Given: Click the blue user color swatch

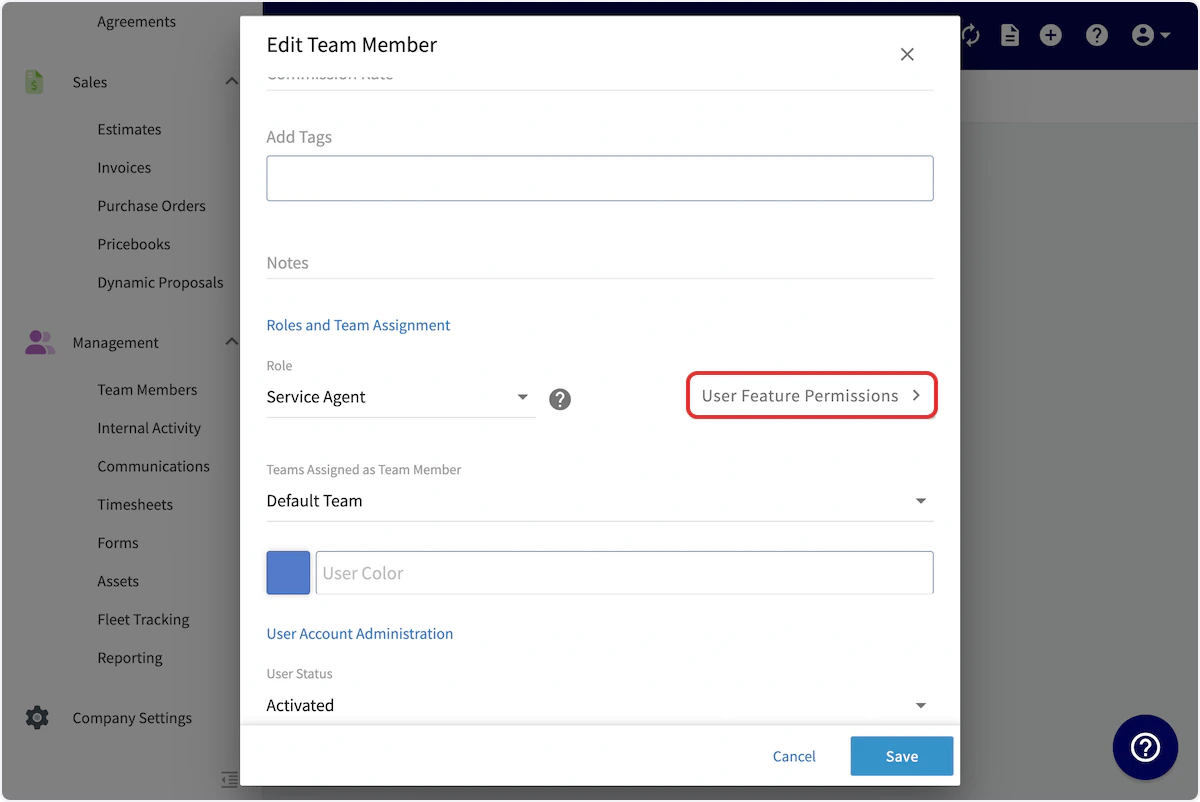Looking at the screenshot, I should click(x=288, y=572).
